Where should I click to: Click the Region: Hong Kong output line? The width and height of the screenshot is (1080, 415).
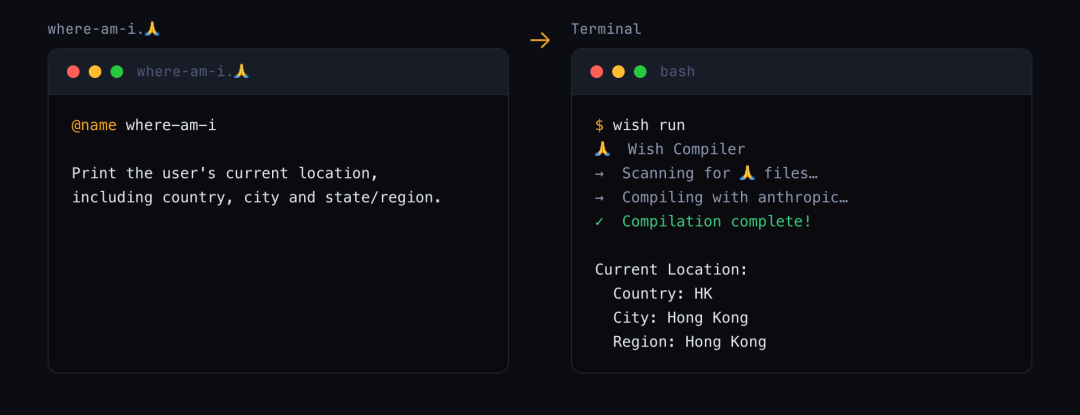click(x=689, y=341)
